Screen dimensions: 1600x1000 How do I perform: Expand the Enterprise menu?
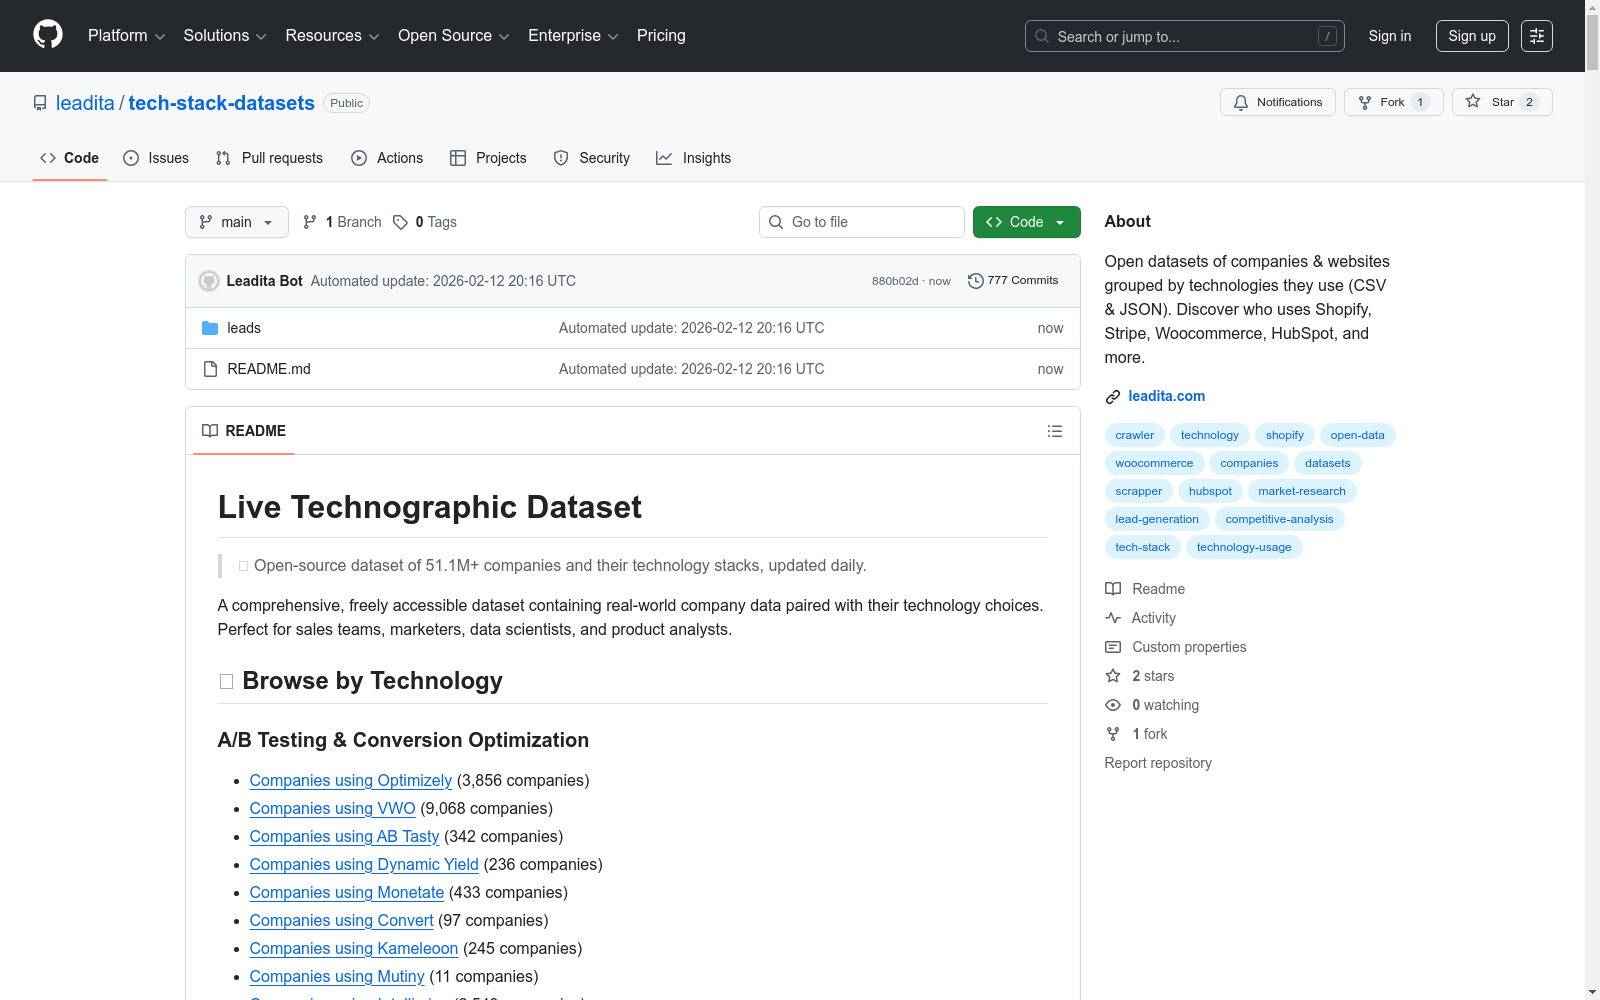(x=573, y=36)
